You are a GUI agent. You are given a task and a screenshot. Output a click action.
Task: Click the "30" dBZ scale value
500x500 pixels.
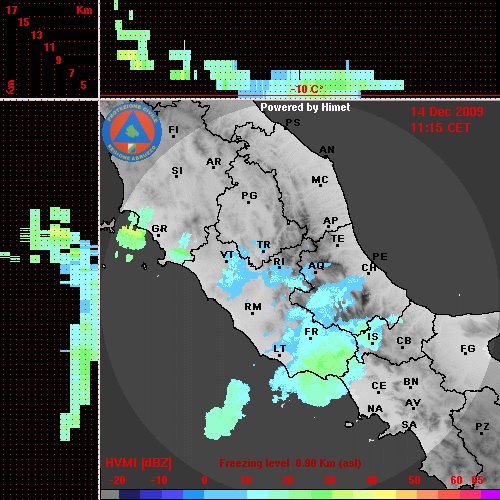[329, 480]
